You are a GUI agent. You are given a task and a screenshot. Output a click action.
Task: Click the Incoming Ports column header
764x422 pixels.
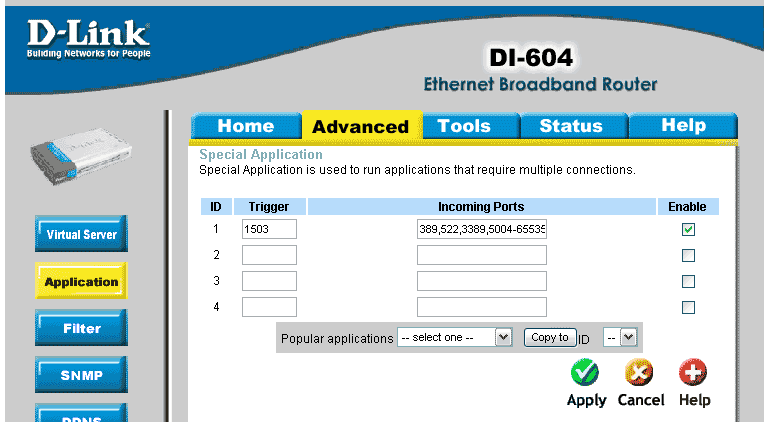point(481,207)
